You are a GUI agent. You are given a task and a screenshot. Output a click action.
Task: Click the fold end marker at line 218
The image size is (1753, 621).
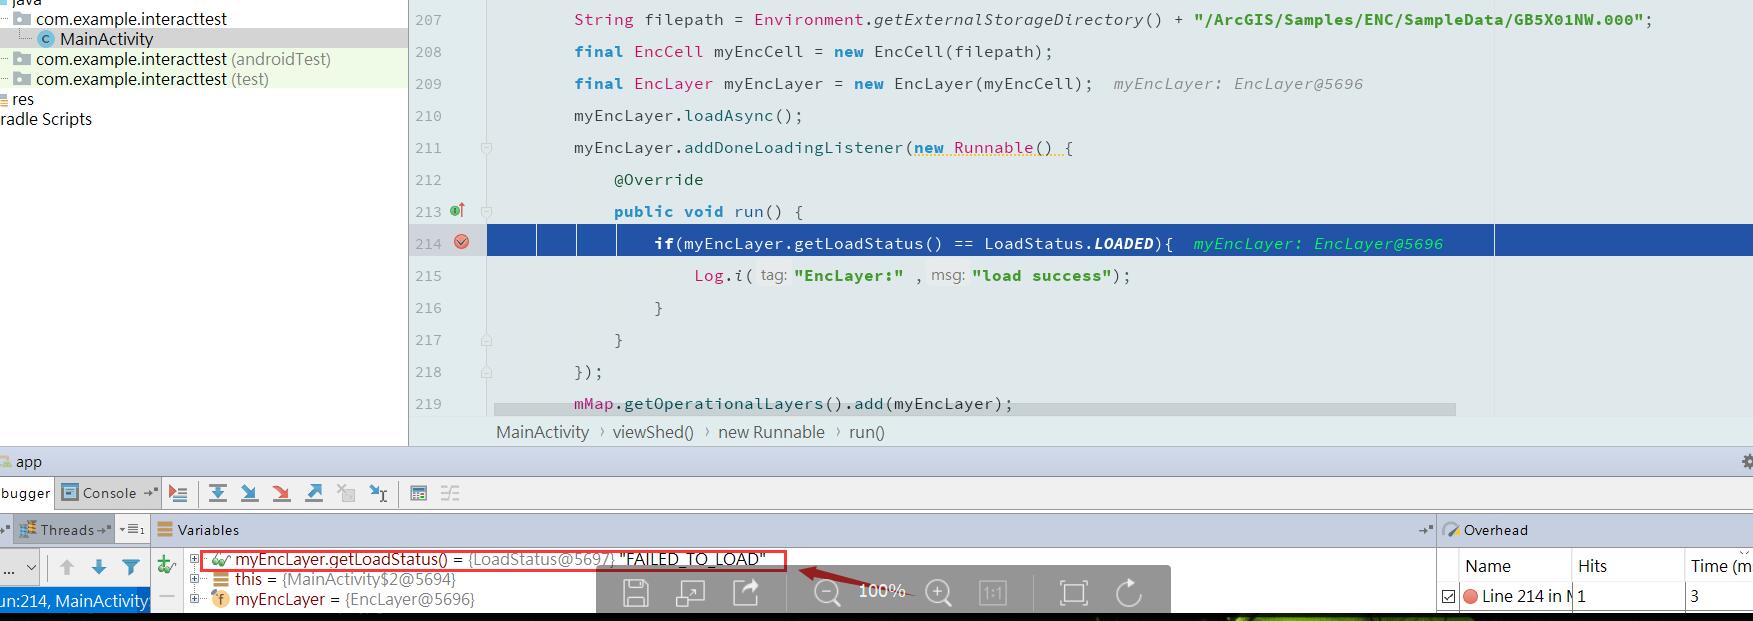coord(486,372)
